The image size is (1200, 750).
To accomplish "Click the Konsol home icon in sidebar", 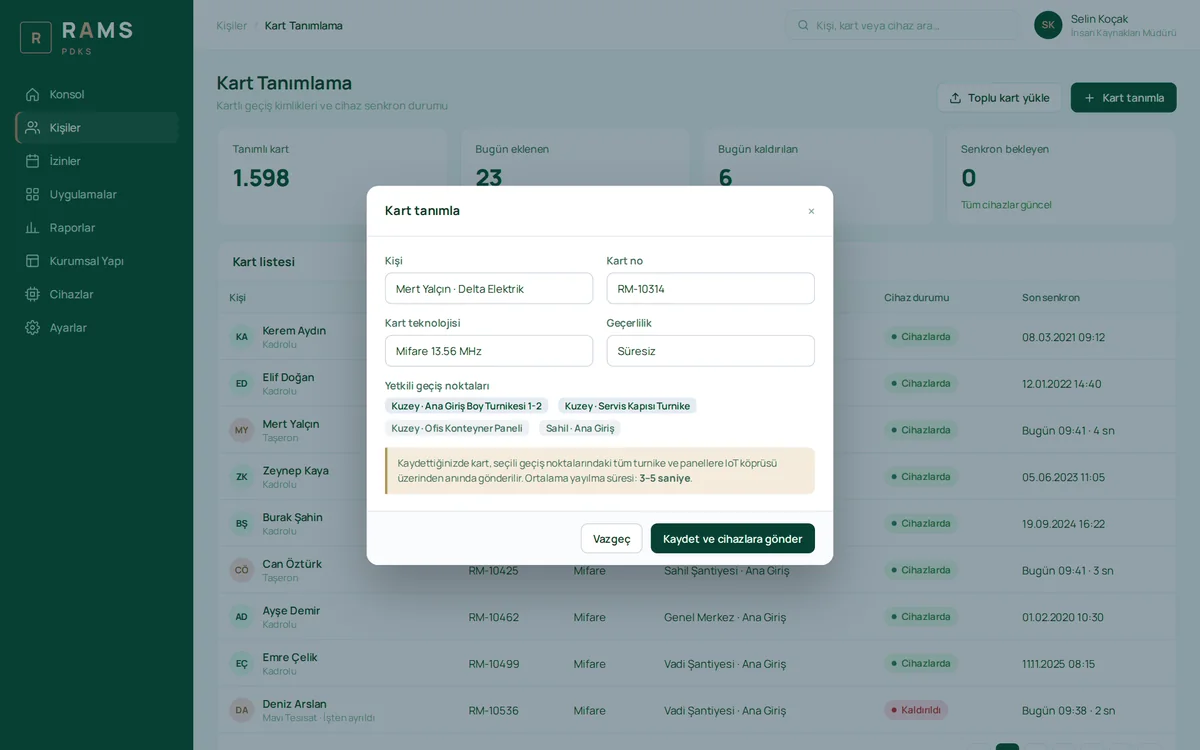I will tap(33, 94).
